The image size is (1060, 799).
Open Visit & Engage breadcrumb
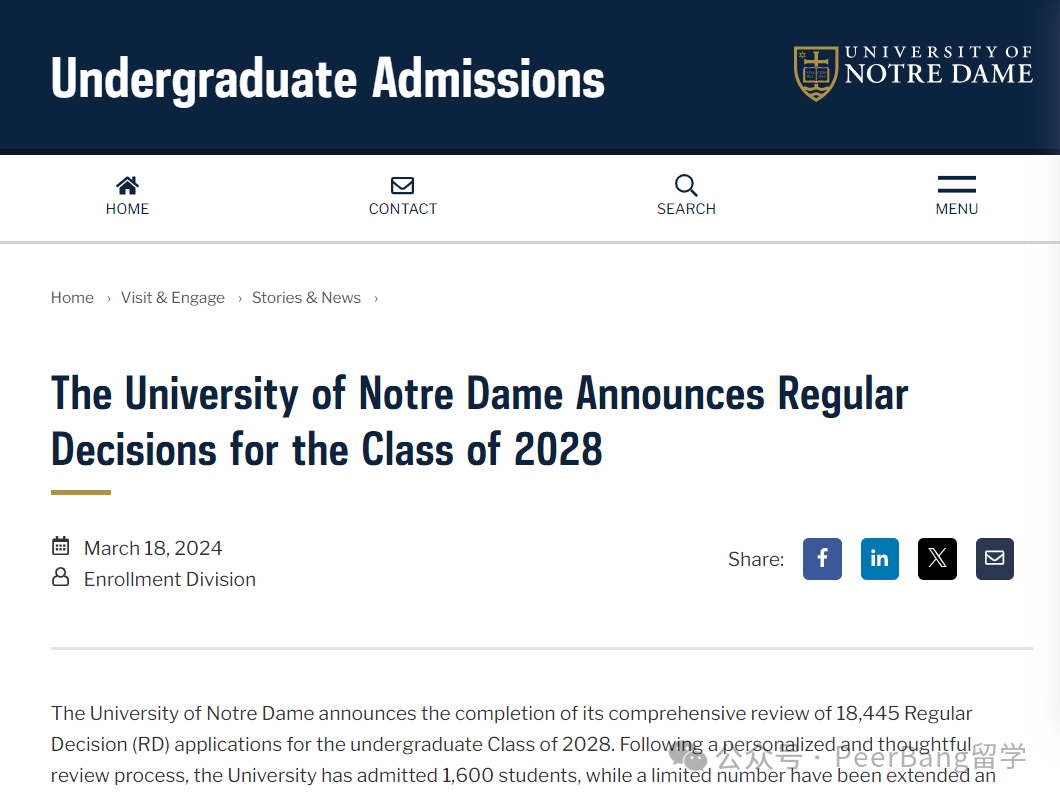coord(172,297)
